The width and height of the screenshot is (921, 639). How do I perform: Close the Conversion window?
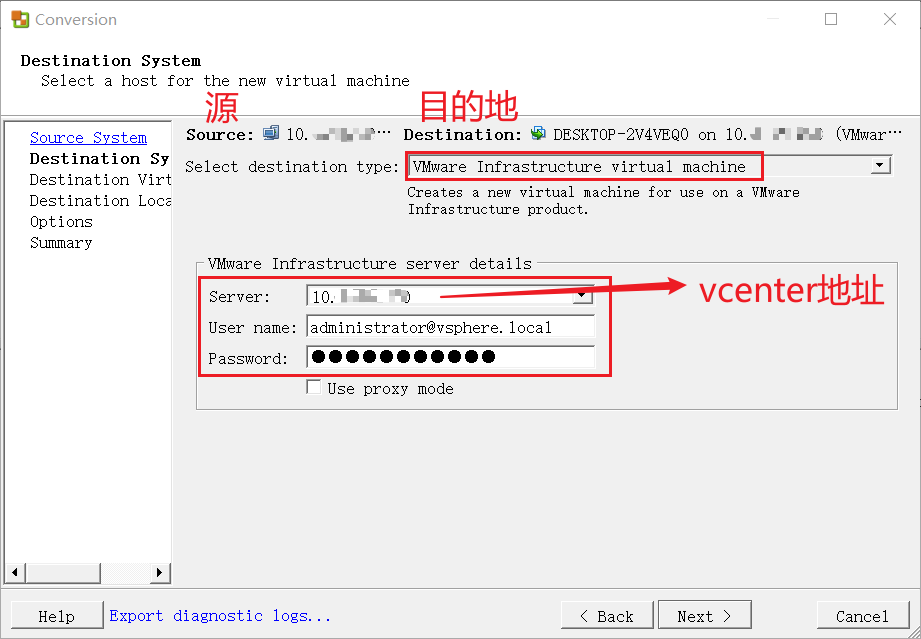pyautogui.click(x=890, y=19)
